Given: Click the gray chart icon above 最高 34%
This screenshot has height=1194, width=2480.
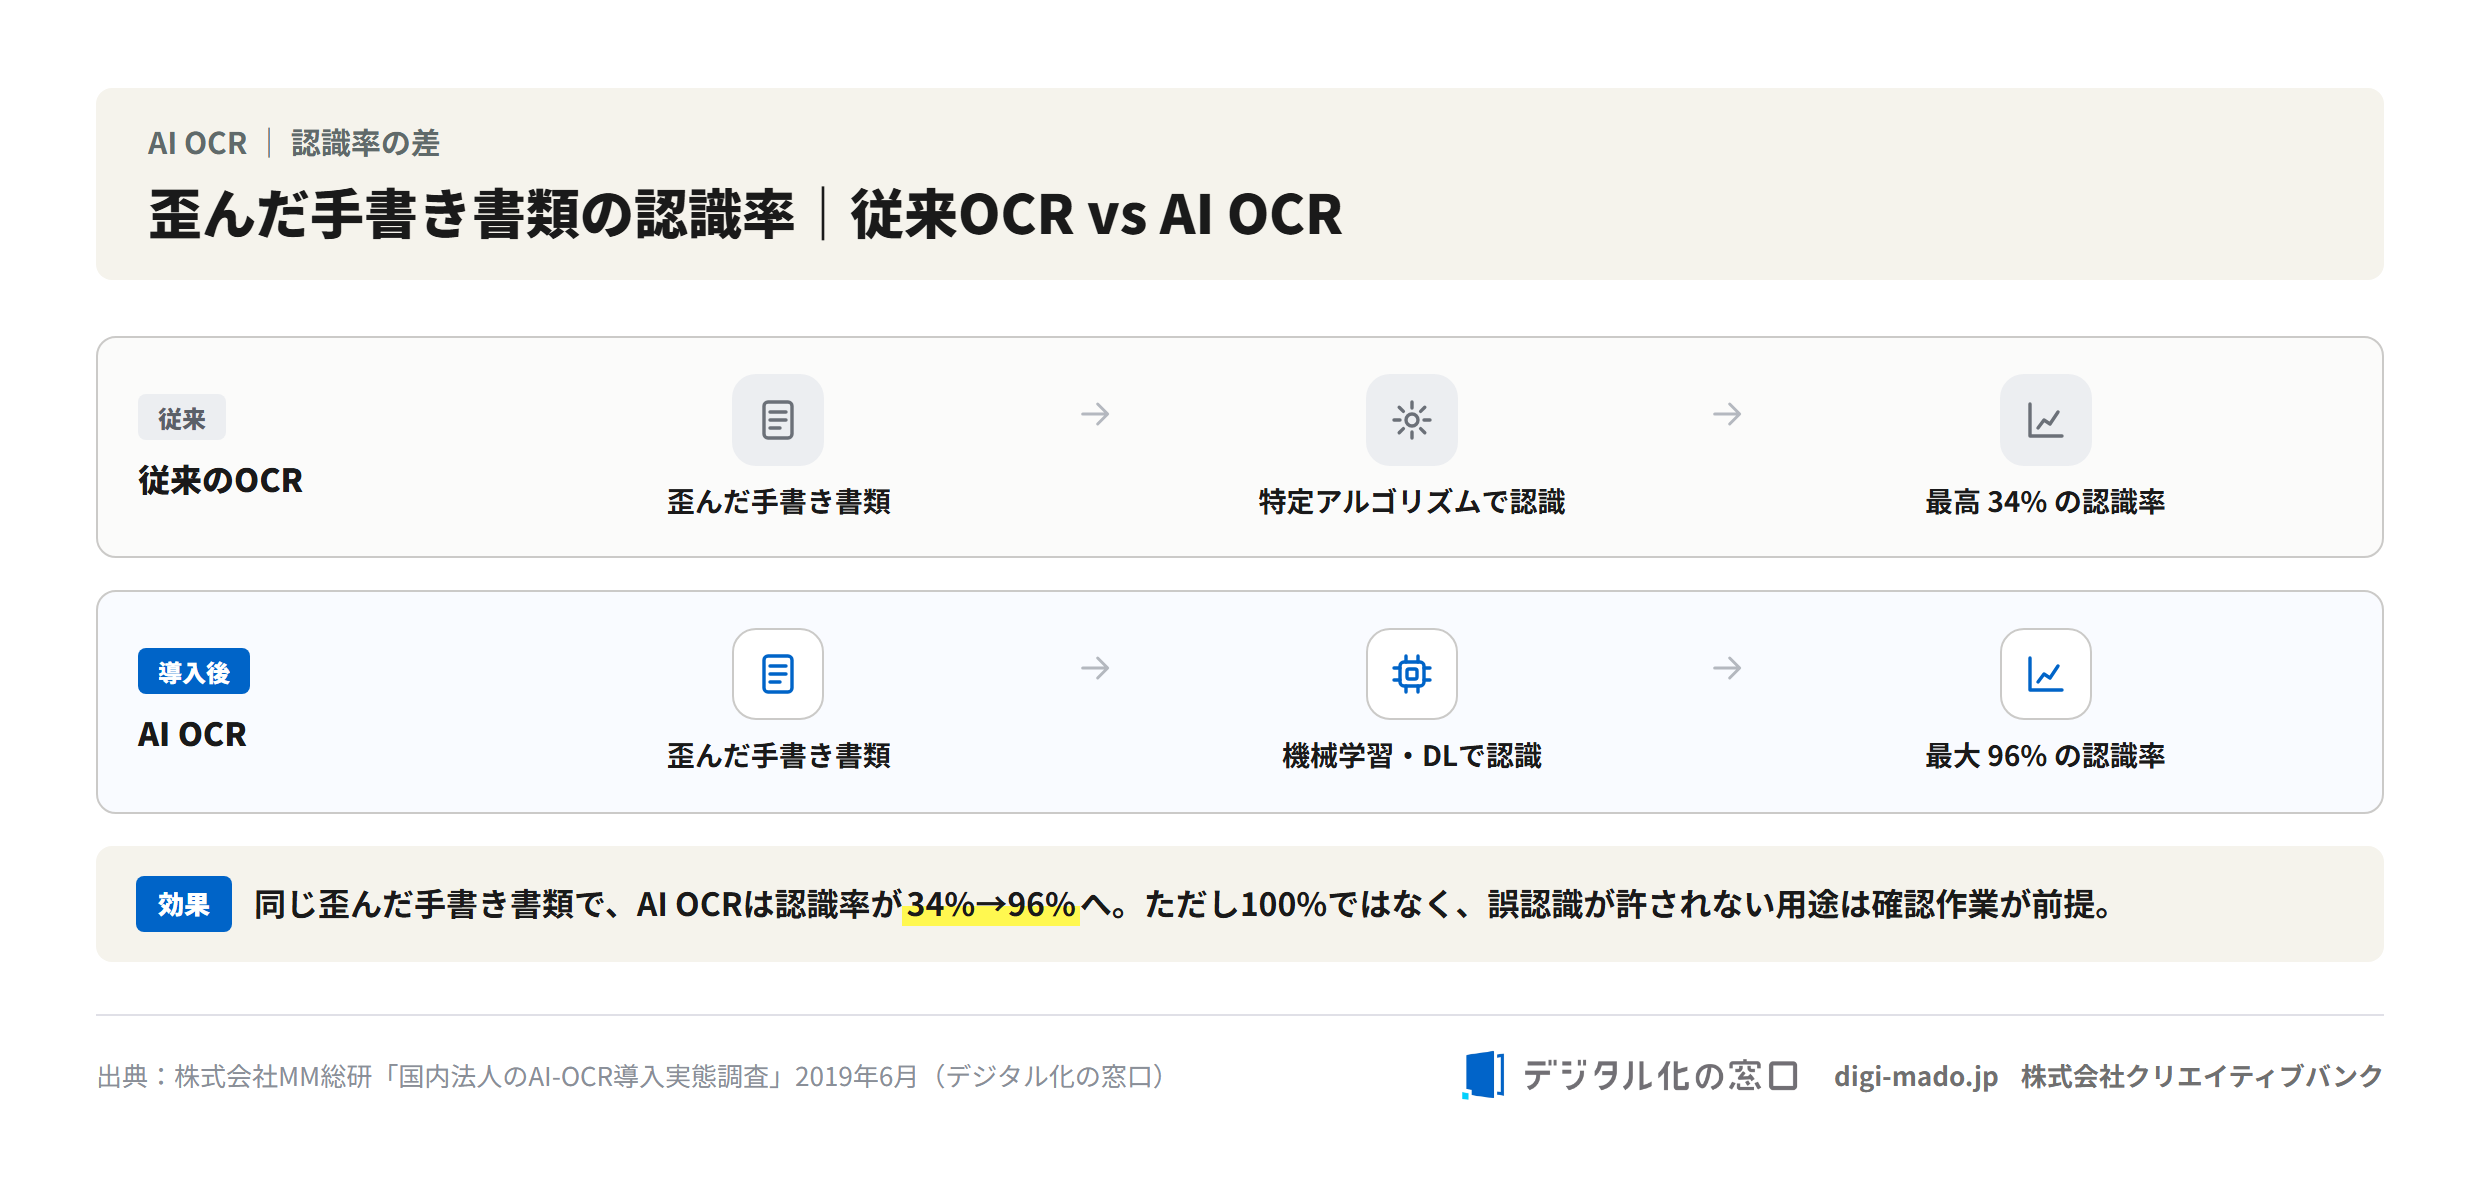Looking at the screenshot, I should pyautogui.click(x=2045, y=420).
